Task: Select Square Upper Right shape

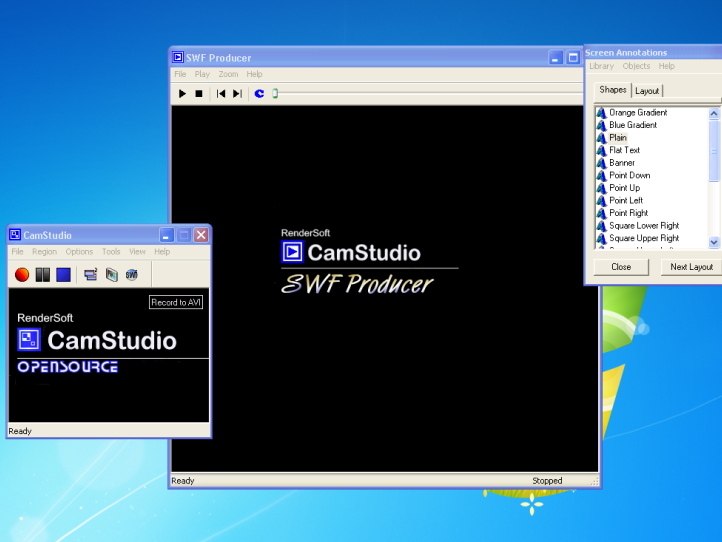Action: point(644,238)
